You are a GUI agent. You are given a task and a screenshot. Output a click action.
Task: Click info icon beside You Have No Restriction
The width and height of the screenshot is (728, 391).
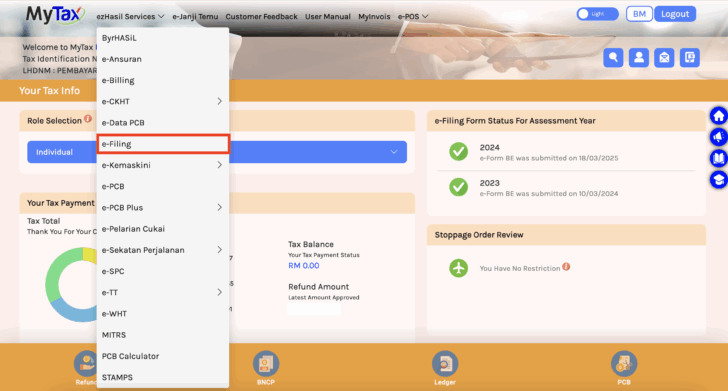566,267
